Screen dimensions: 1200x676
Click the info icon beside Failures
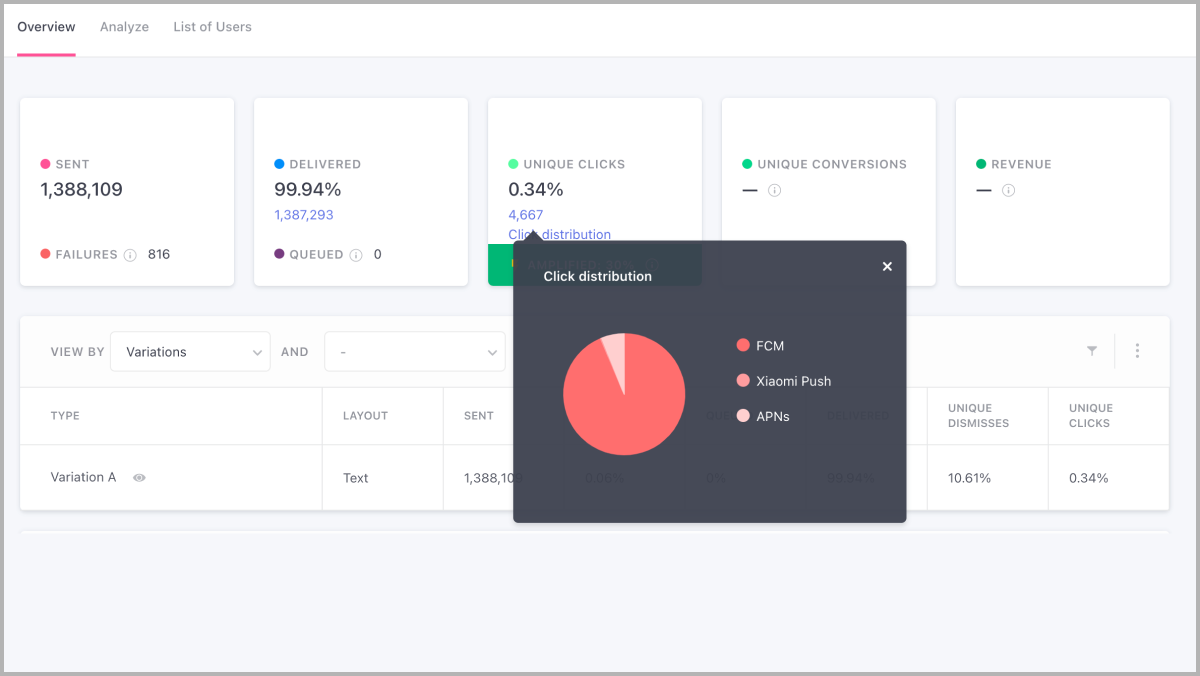click(x=130, y=255)
